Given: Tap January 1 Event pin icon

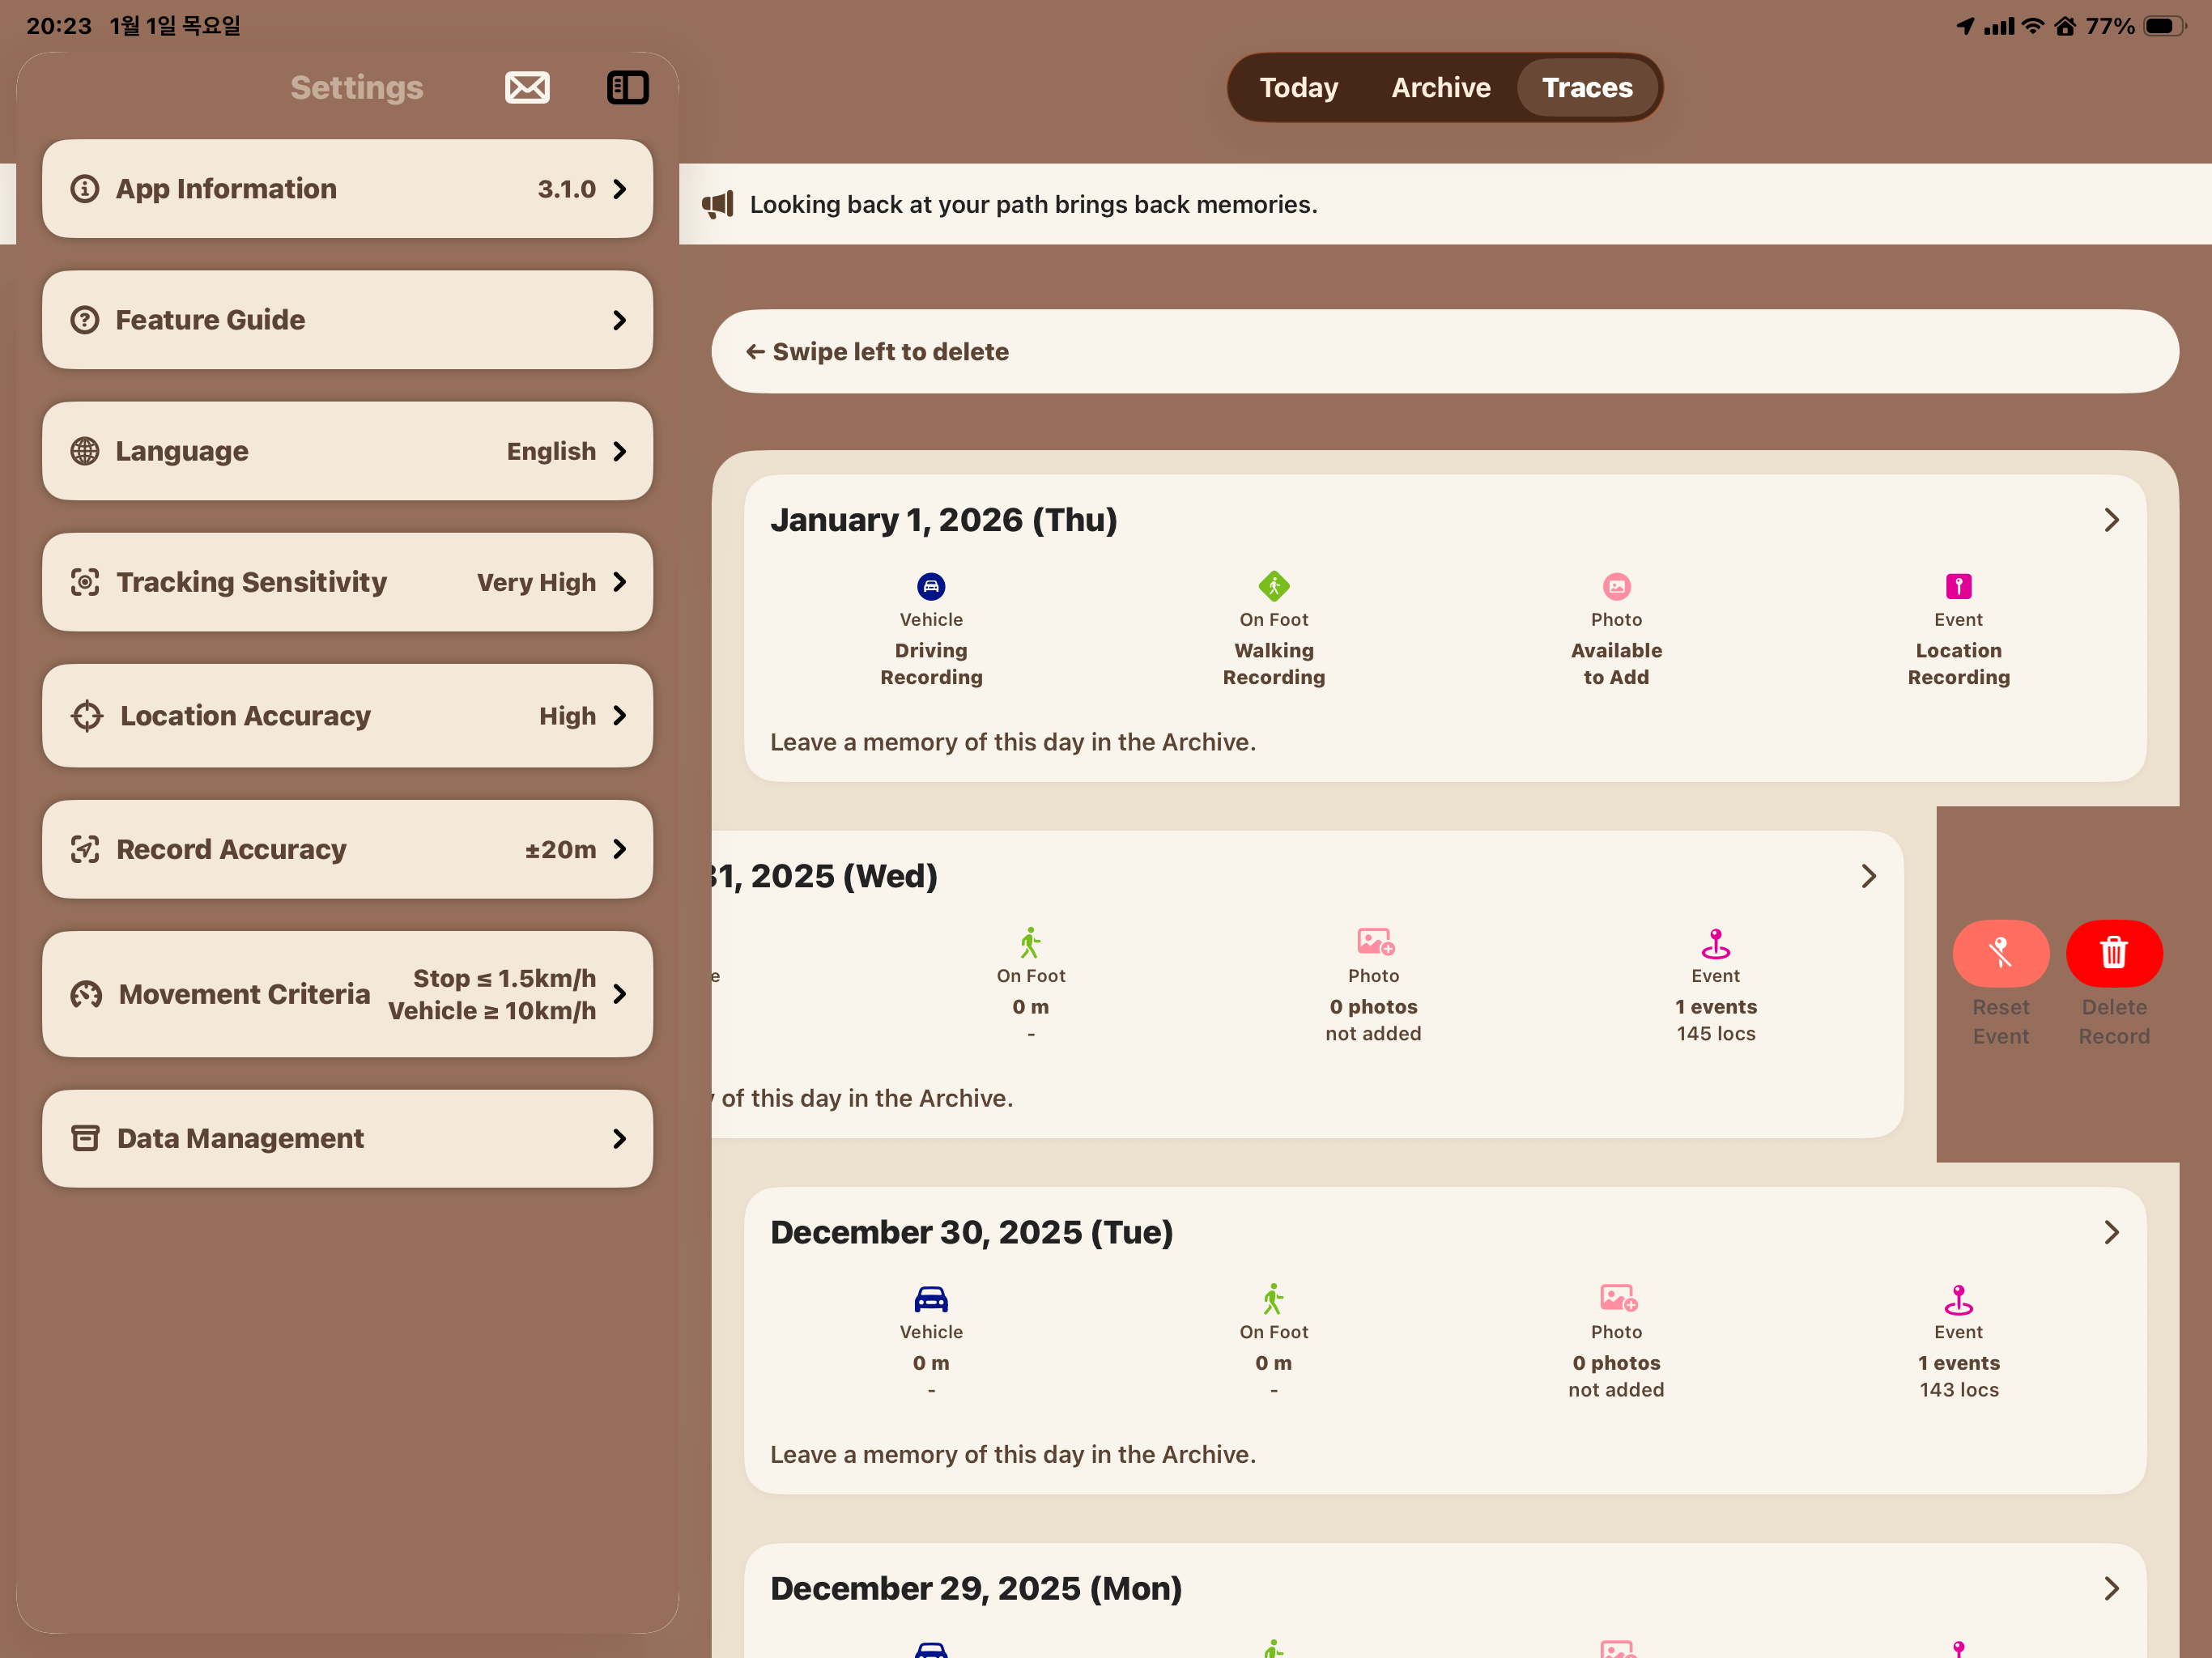Looking at the screenshot, I should click(1958, 586).
